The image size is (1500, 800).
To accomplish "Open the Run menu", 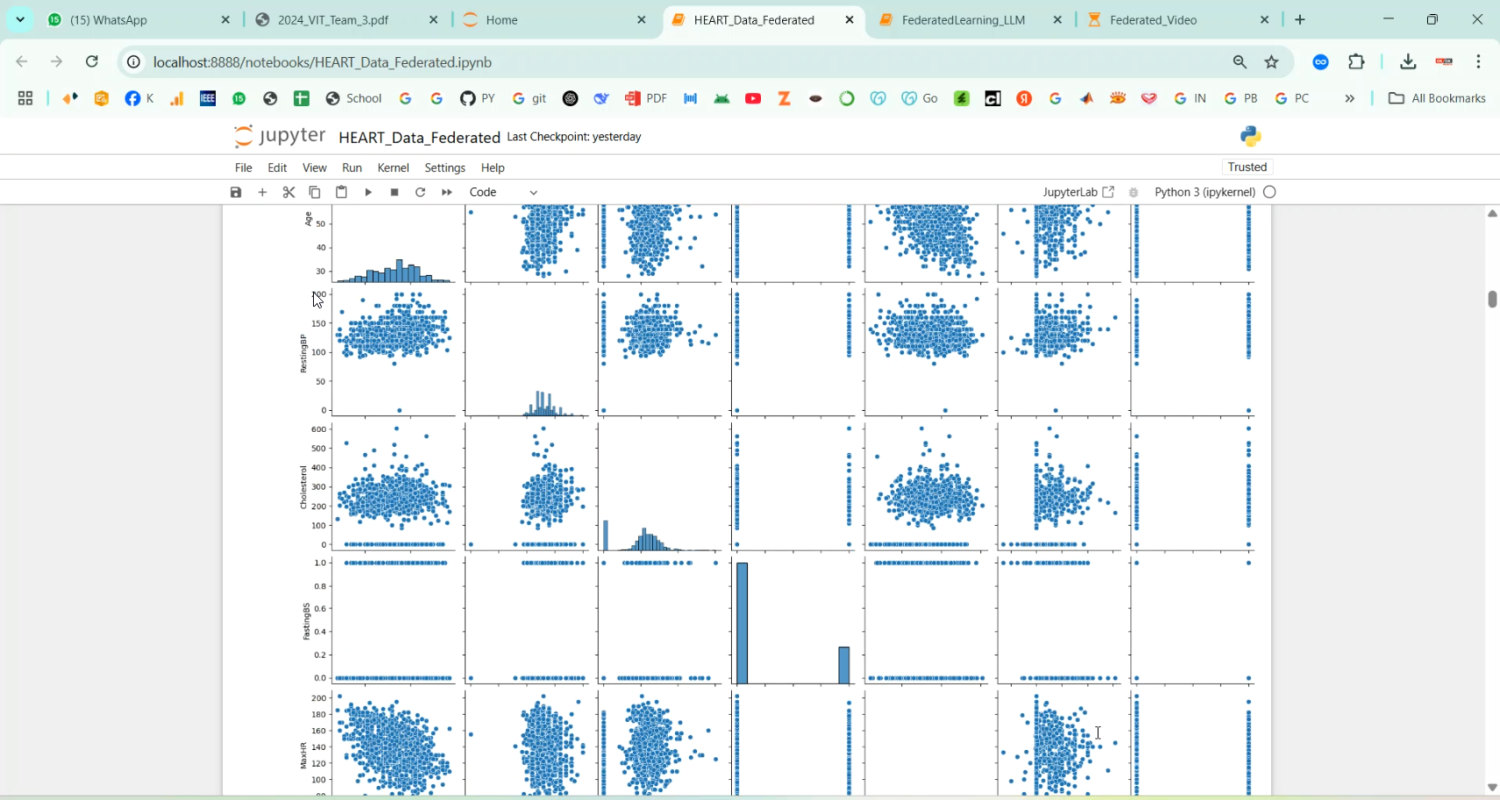I will [x=352, y=168].
